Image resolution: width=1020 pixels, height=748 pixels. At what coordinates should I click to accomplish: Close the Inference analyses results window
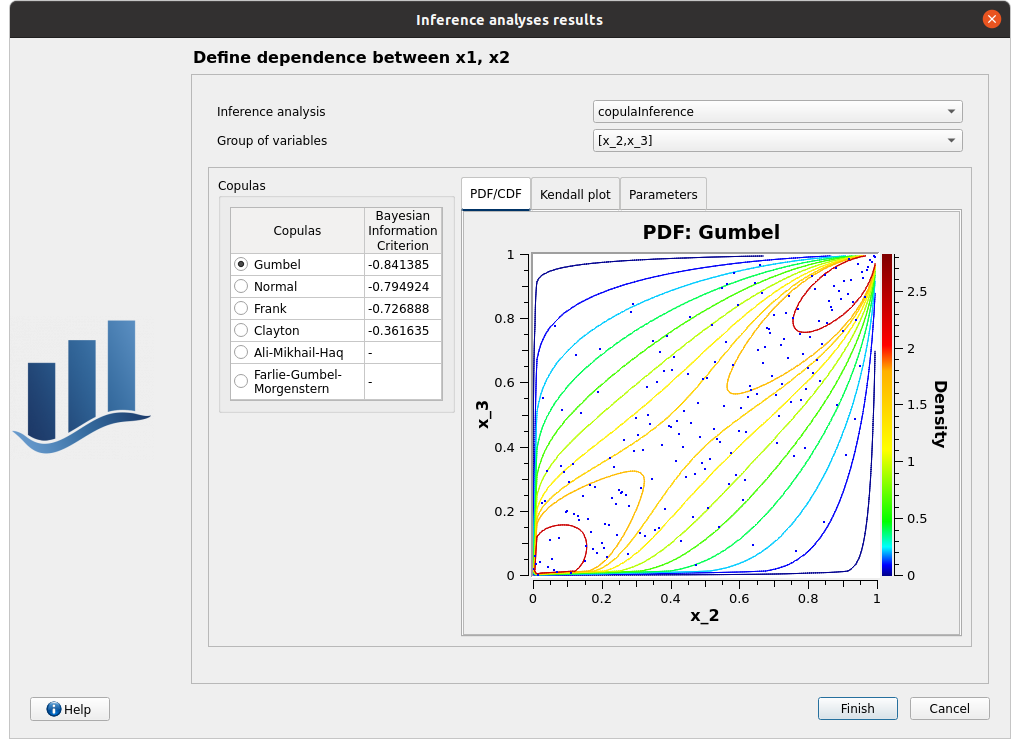(x=991, y=19)
